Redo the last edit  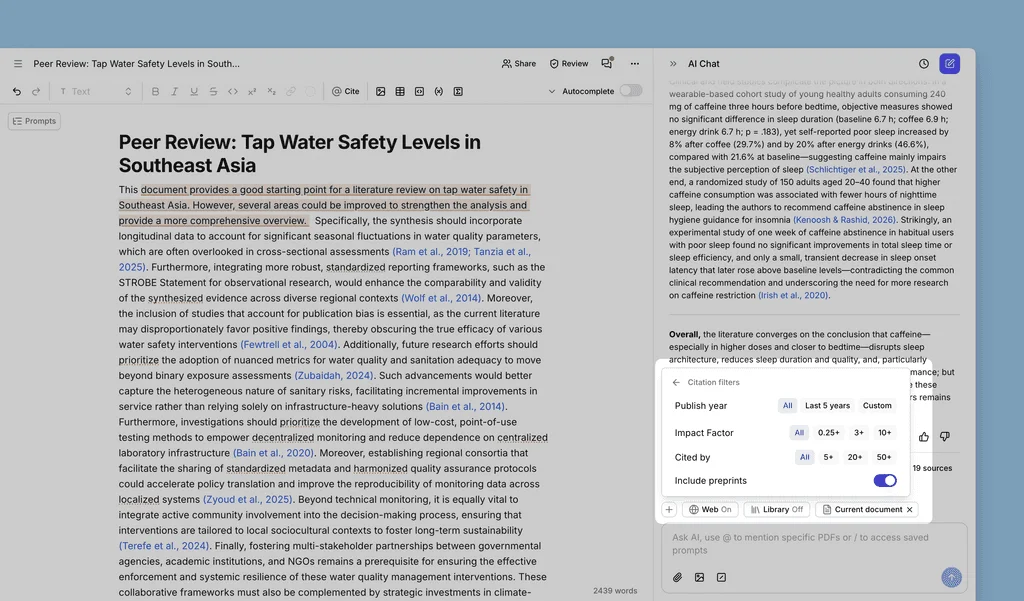[x=36, y=91]
